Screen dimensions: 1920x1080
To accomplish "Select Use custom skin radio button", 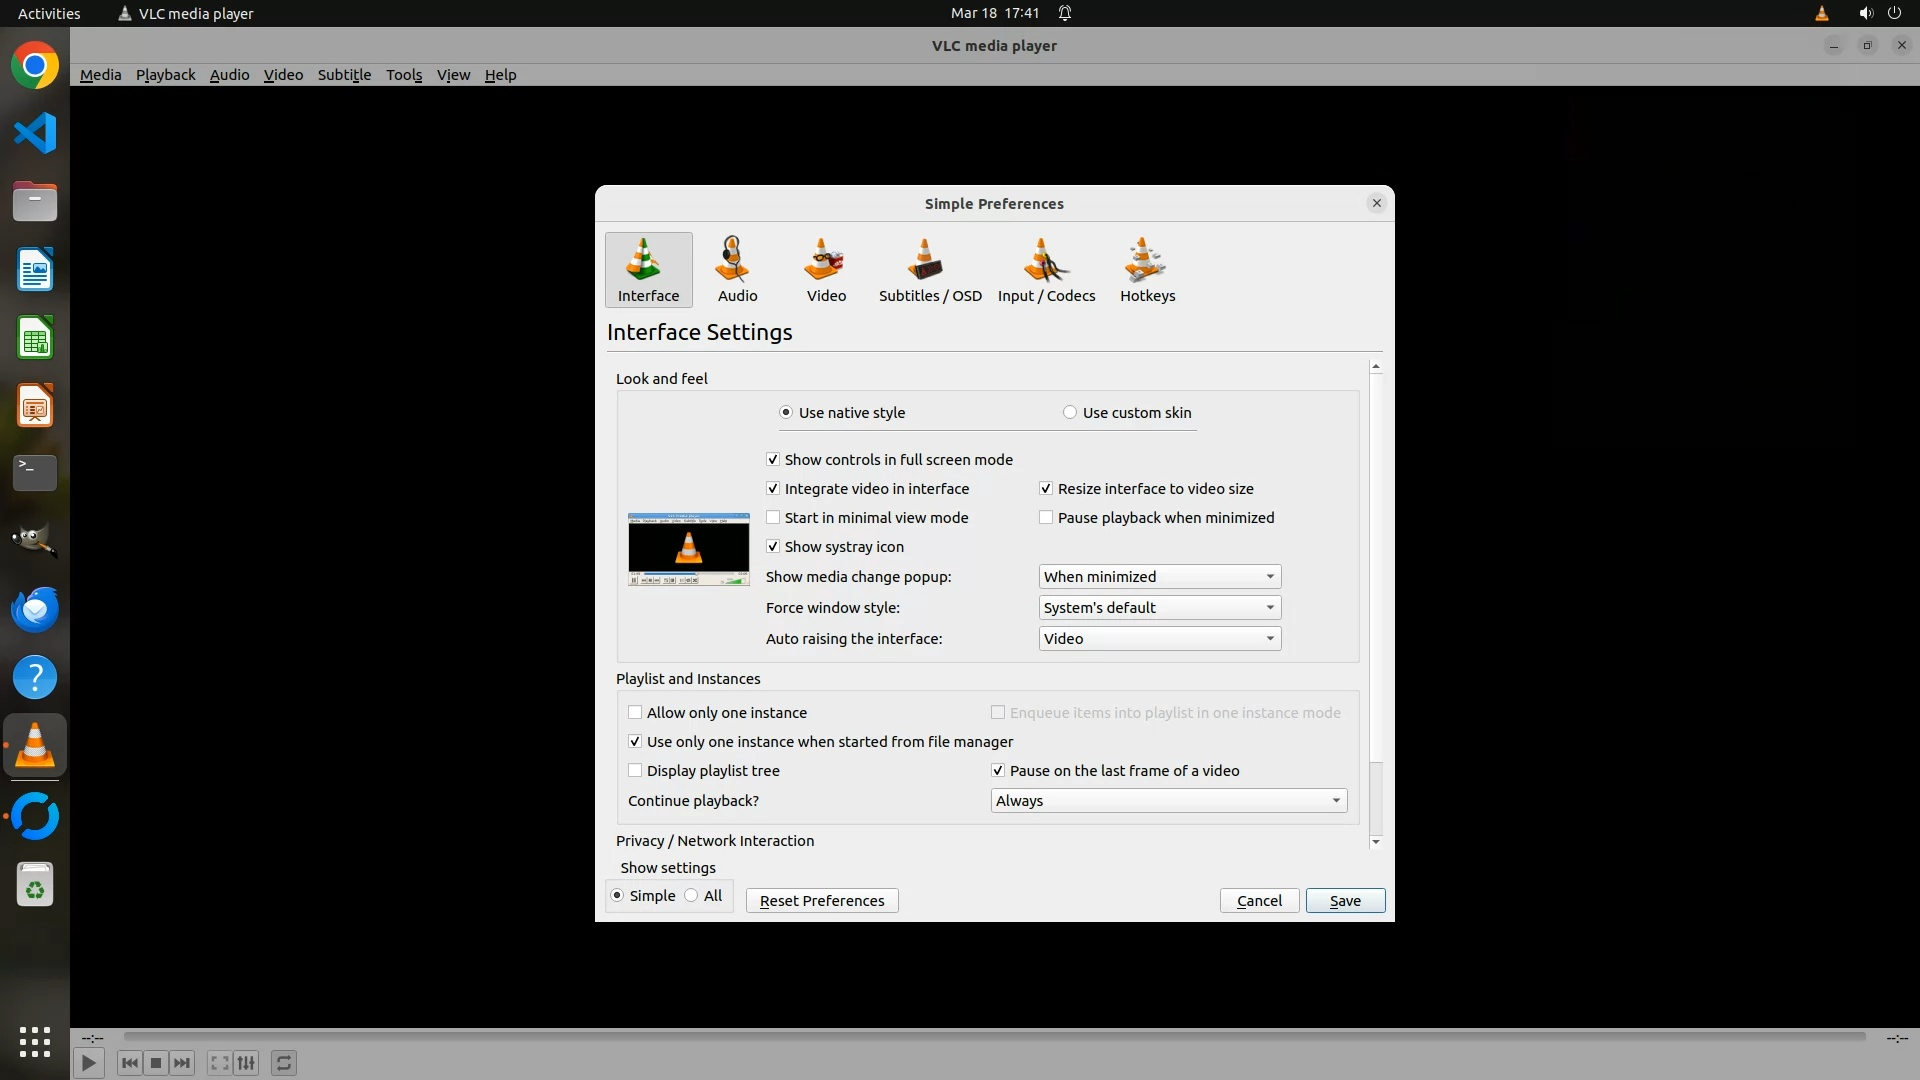I will pyautogui.click(x=1070, y=413).
